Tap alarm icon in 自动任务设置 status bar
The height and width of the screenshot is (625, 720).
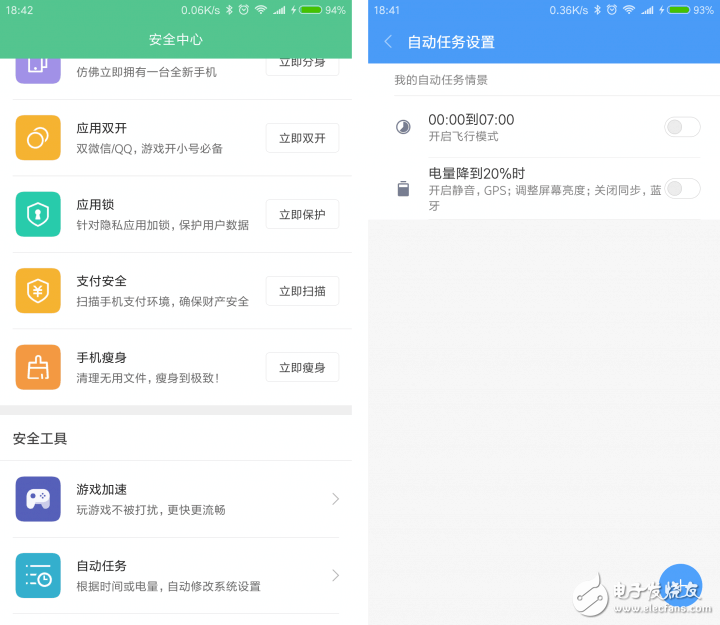(612, 10)
